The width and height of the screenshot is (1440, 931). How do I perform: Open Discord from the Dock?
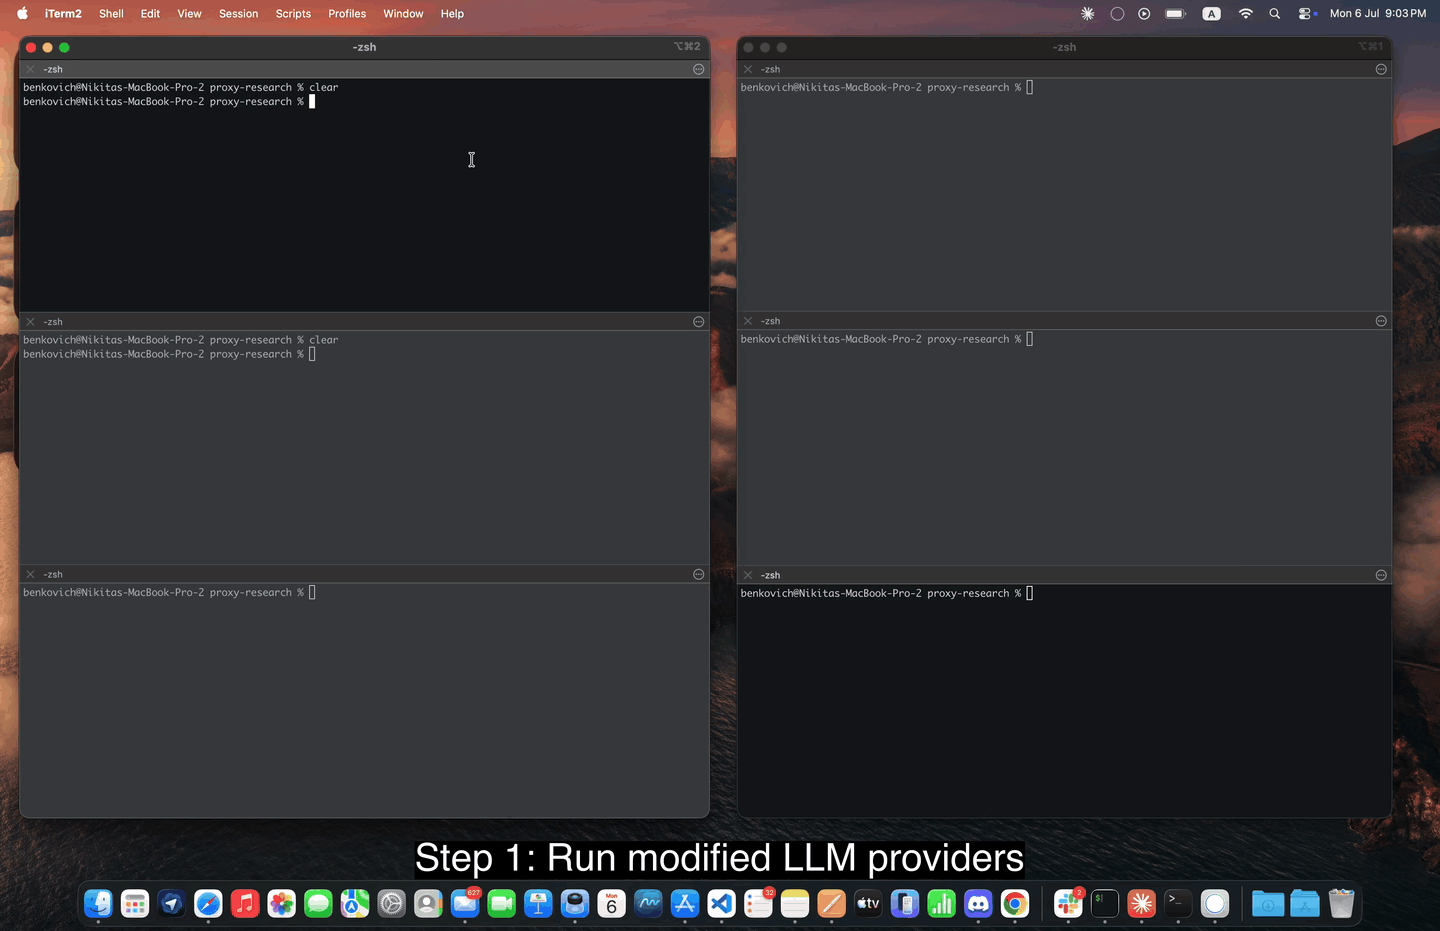pos(978,904)
